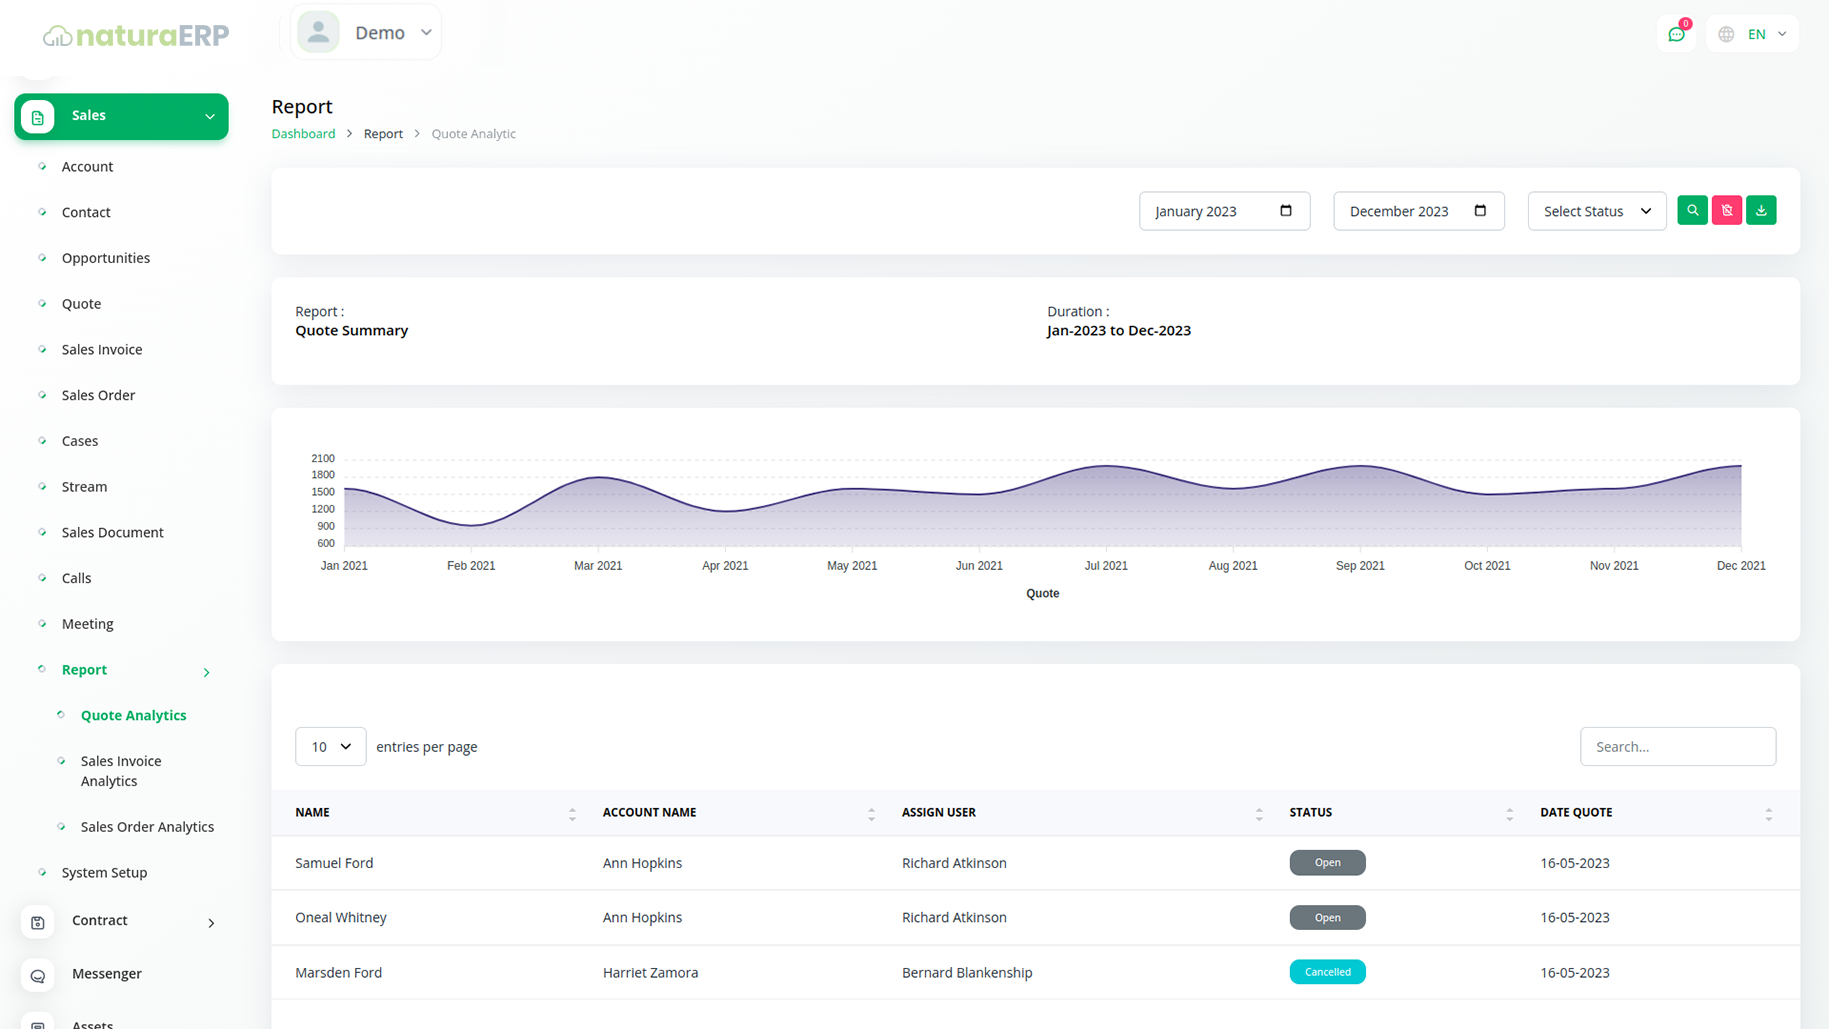Expand the Contract menu chevron
The width and height of the screenshot is (1829, 1029).
tap(211, 922)
